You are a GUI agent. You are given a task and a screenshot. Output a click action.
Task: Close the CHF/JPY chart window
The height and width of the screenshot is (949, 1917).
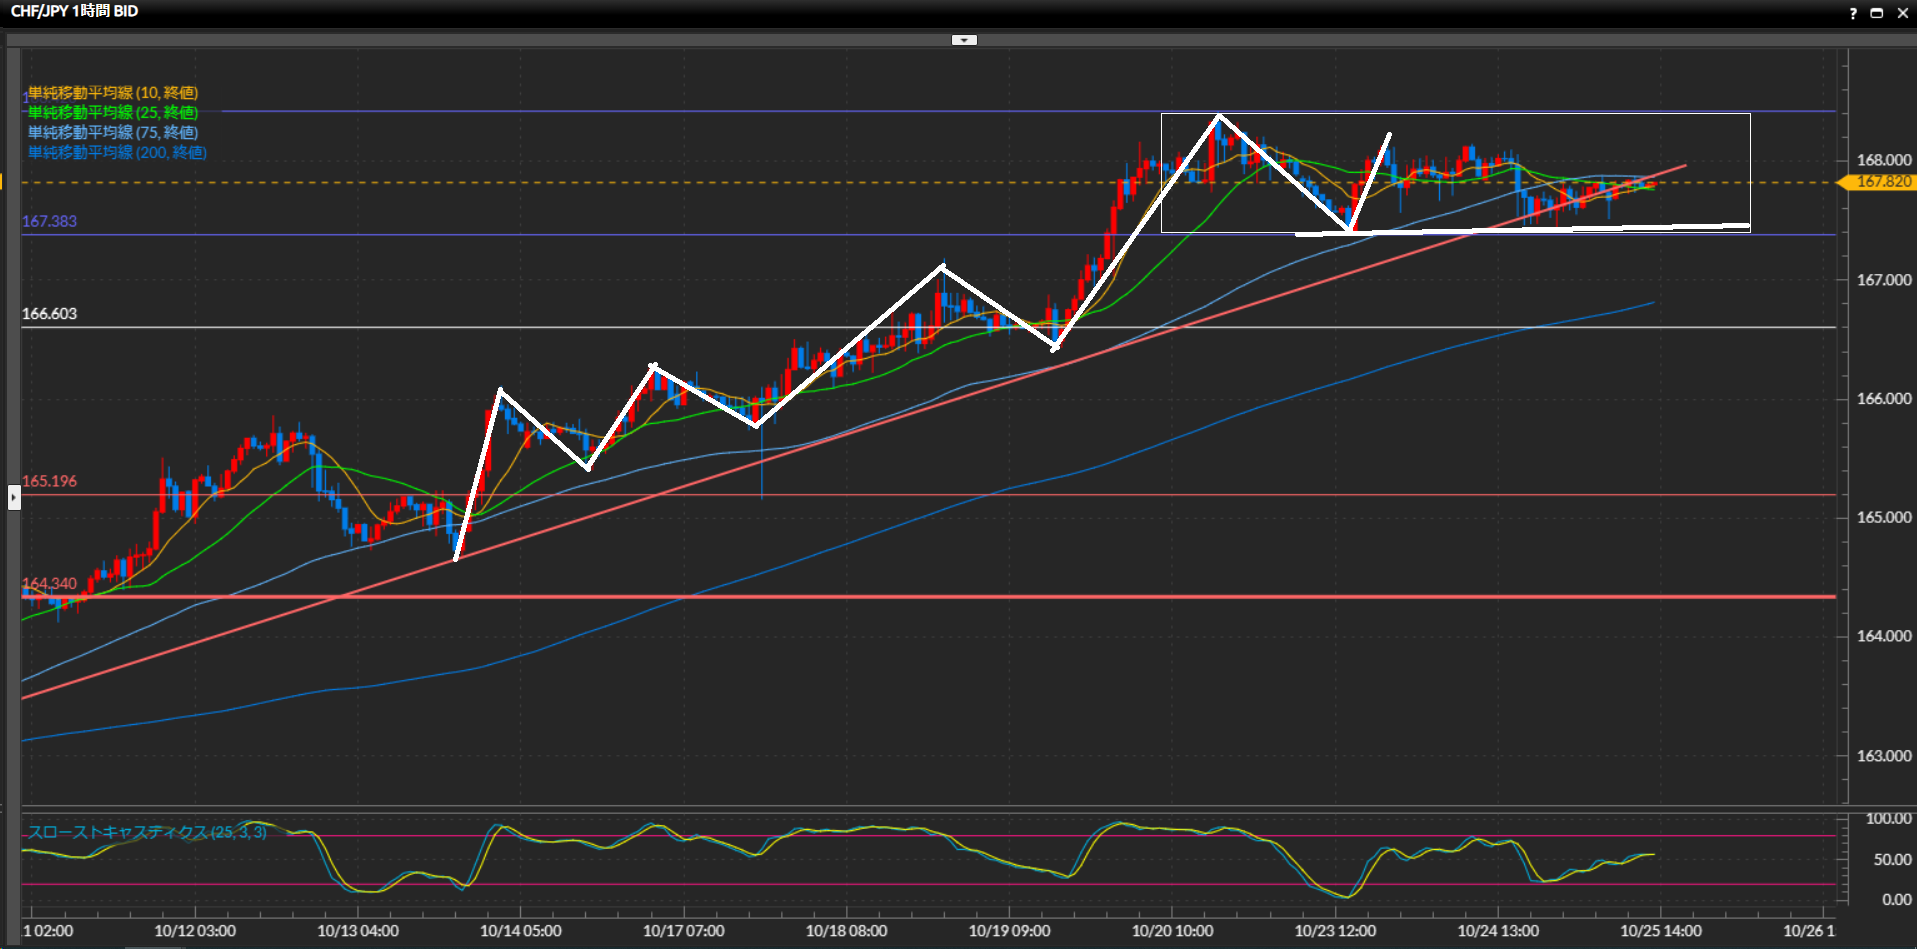[1902, 13]
